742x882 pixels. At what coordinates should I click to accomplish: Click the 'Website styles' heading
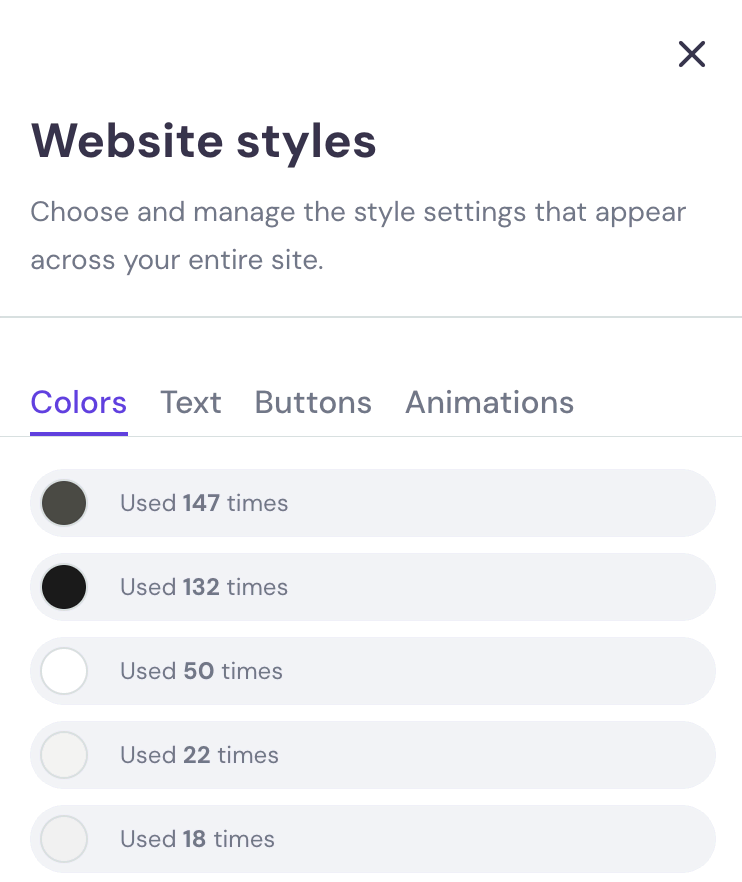coord(204,140)
